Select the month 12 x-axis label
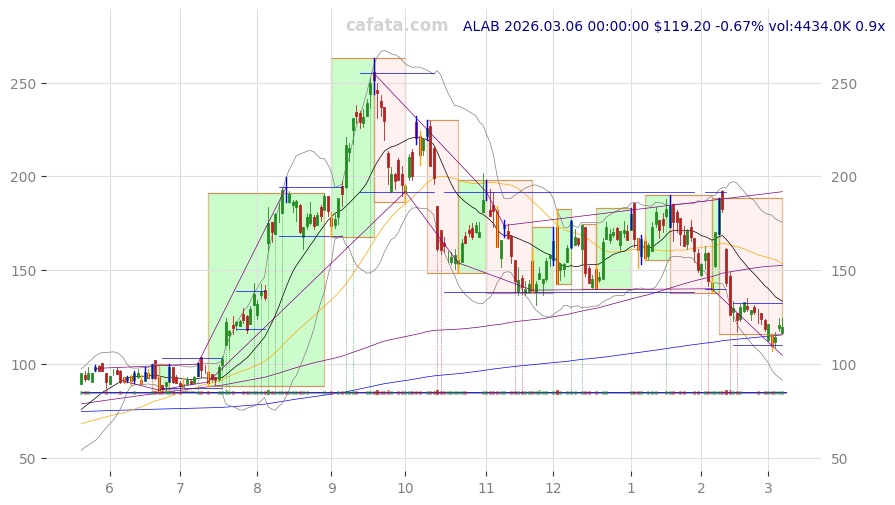This screenshot has width=895, height=505. click(553, 488)
